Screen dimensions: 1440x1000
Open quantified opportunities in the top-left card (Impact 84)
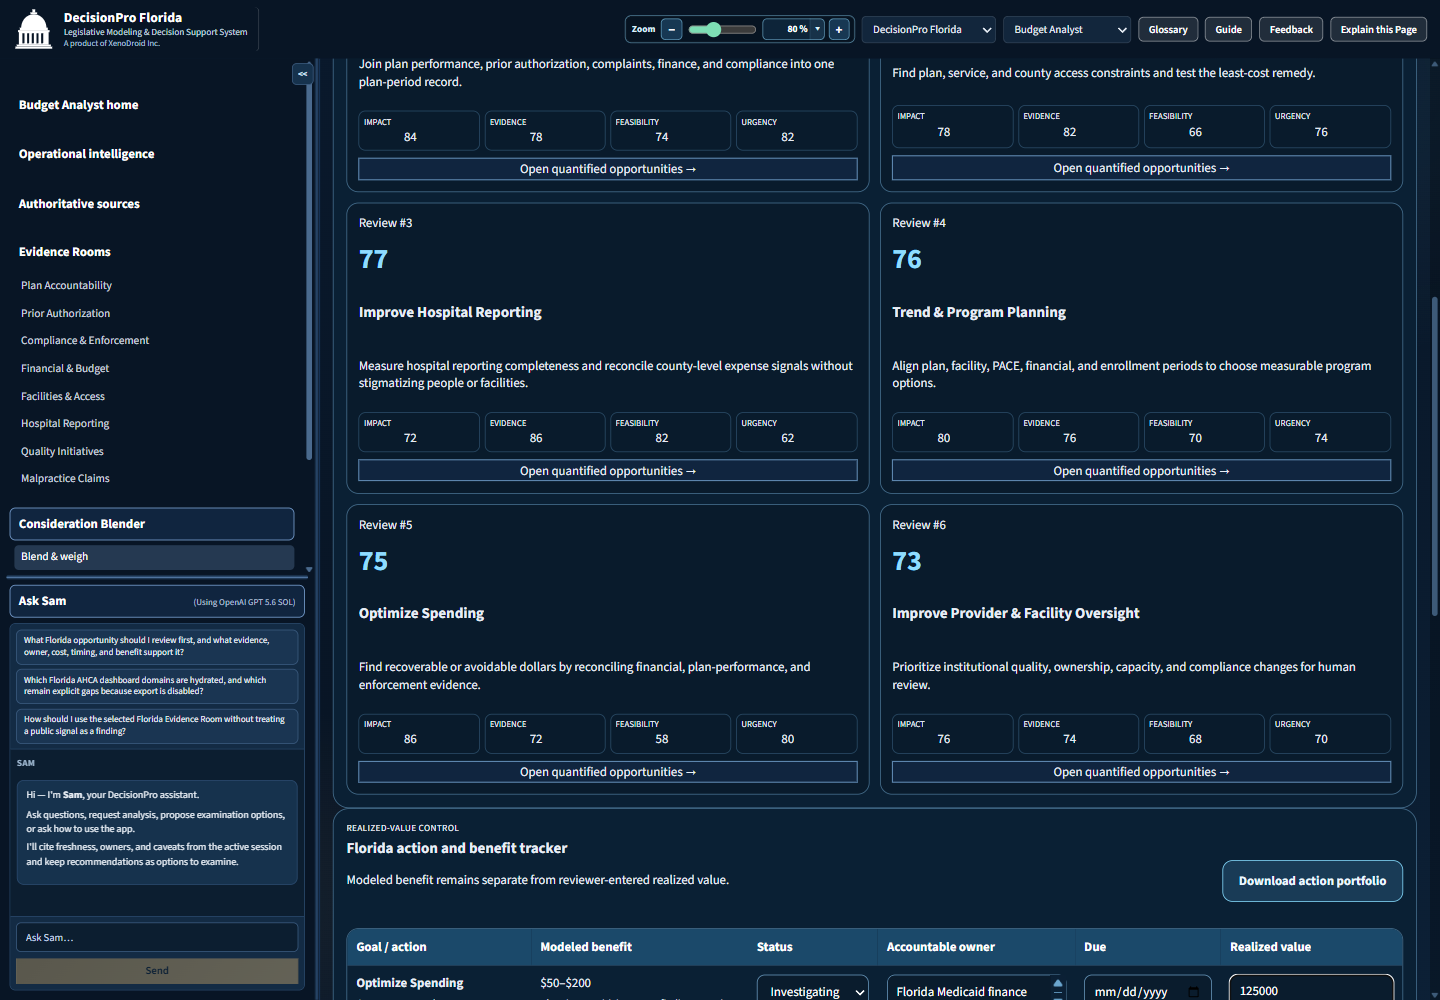[608, 169]
